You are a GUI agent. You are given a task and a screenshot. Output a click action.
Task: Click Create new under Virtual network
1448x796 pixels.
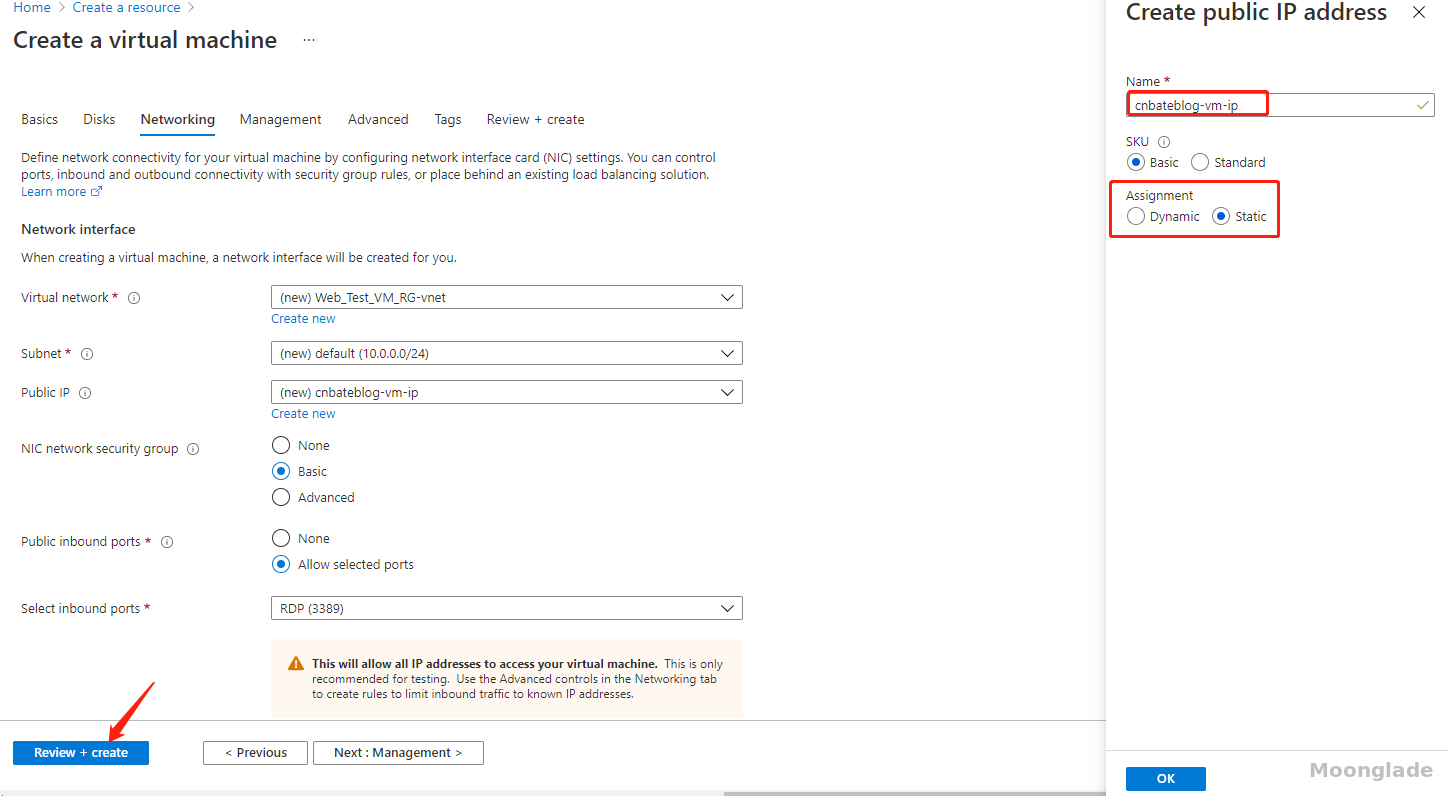(303, 319)
